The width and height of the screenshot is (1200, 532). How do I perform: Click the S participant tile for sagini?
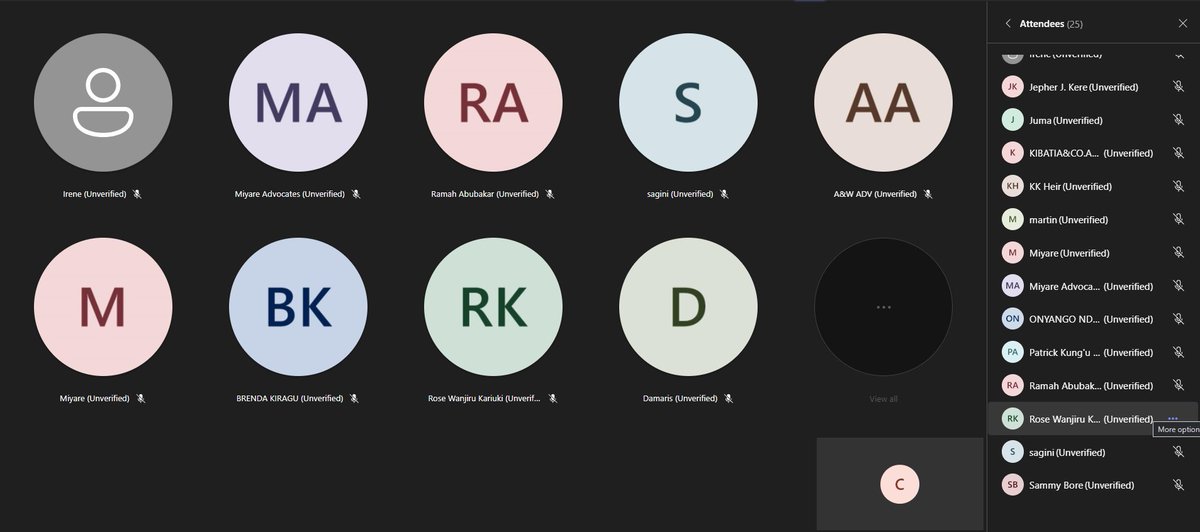coord(688,102)
